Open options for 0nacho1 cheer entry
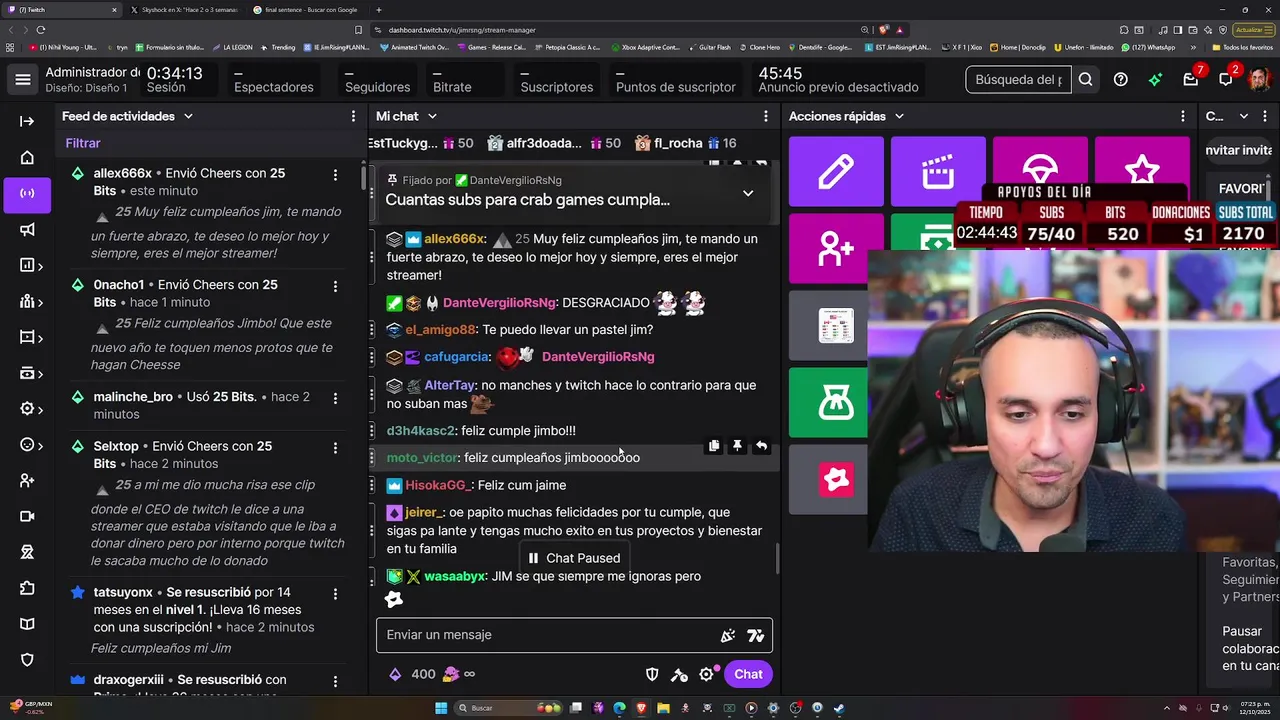 click(335, 287)
